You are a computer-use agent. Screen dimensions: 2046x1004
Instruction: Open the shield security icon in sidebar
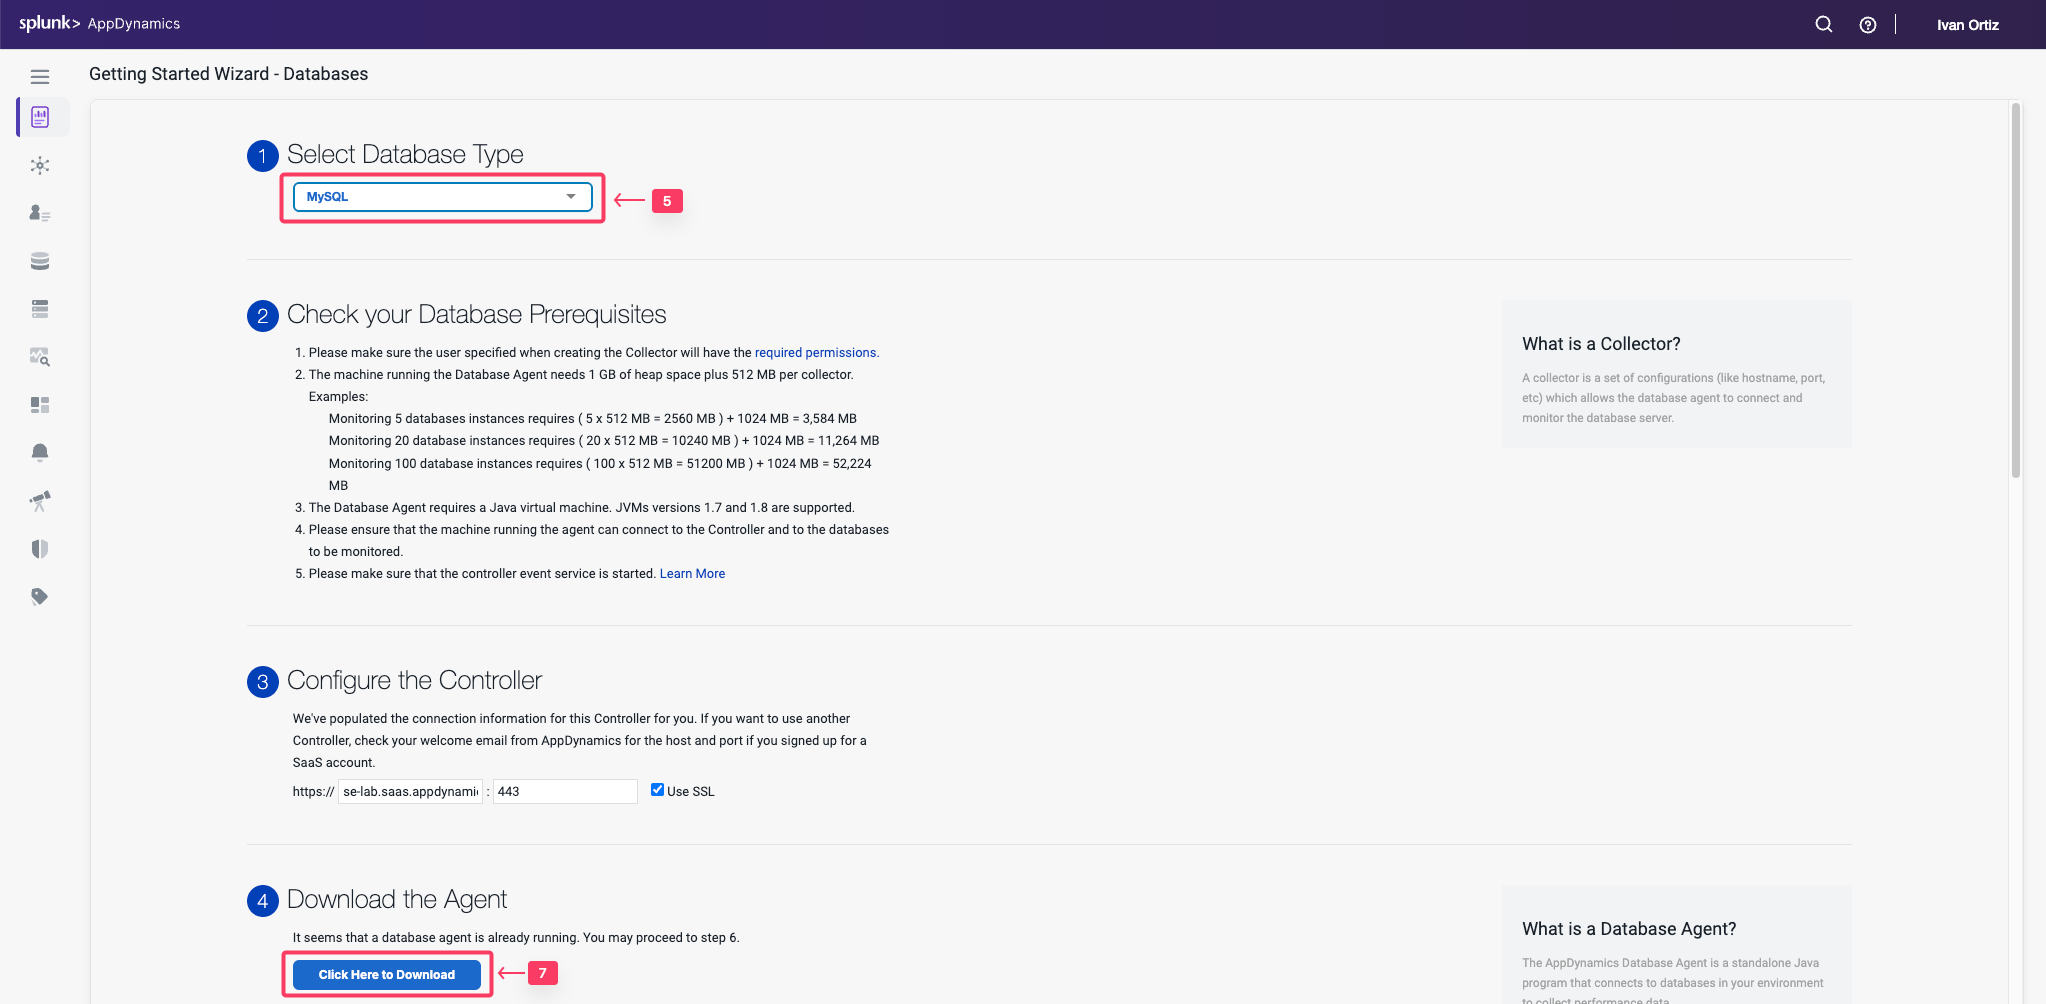(40, 549)
